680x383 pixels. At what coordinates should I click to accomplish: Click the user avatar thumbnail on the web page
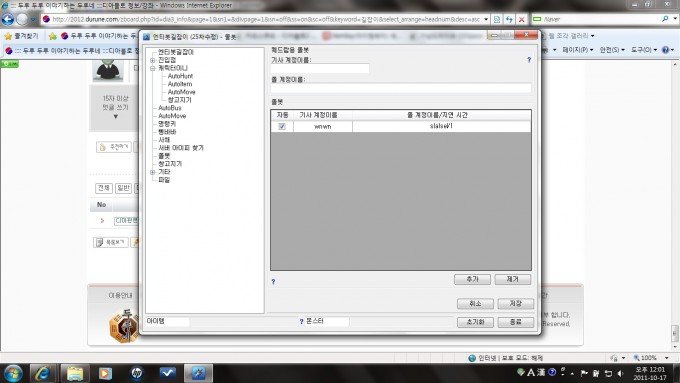tap(108, 71)
